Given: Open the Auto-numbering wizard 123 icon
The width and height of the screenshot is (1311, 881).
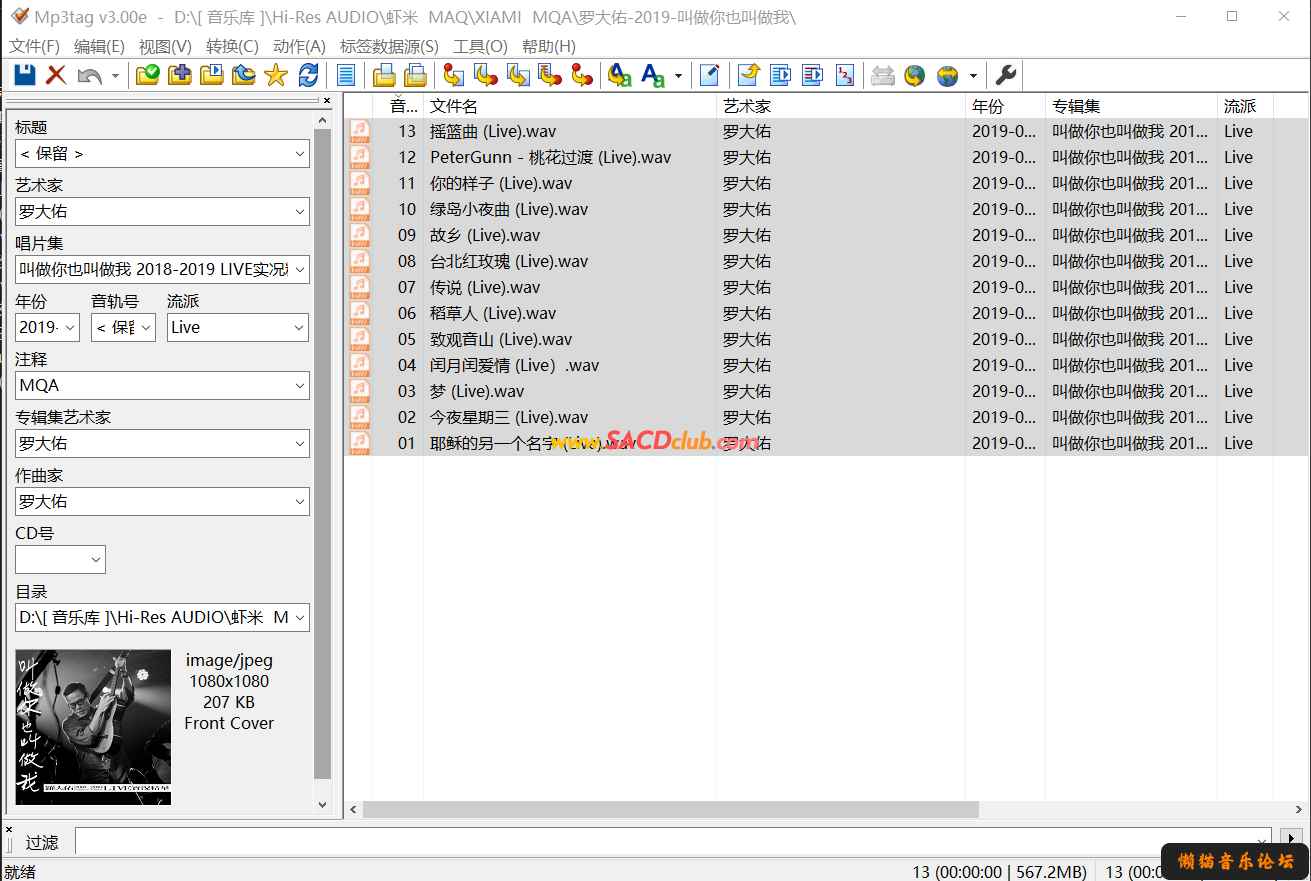Looking at the screenshot, I should [845, 75].
